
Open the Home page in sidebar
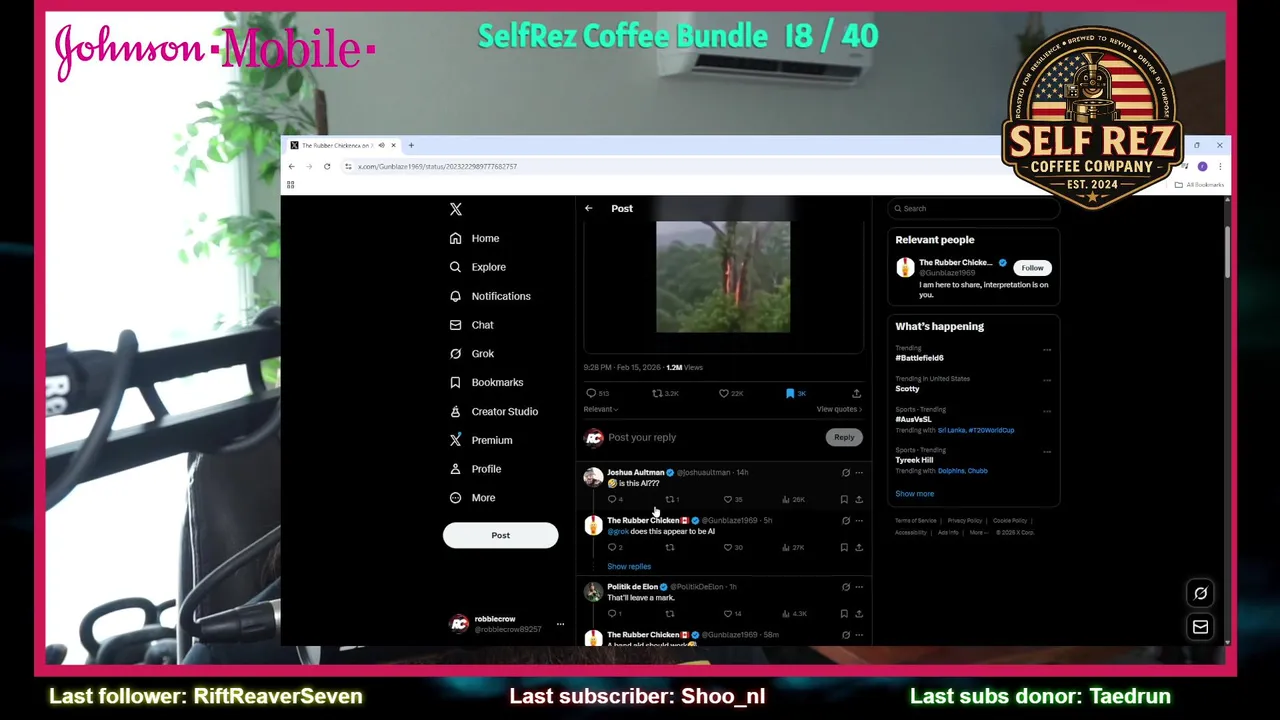(x=474, y=238)
